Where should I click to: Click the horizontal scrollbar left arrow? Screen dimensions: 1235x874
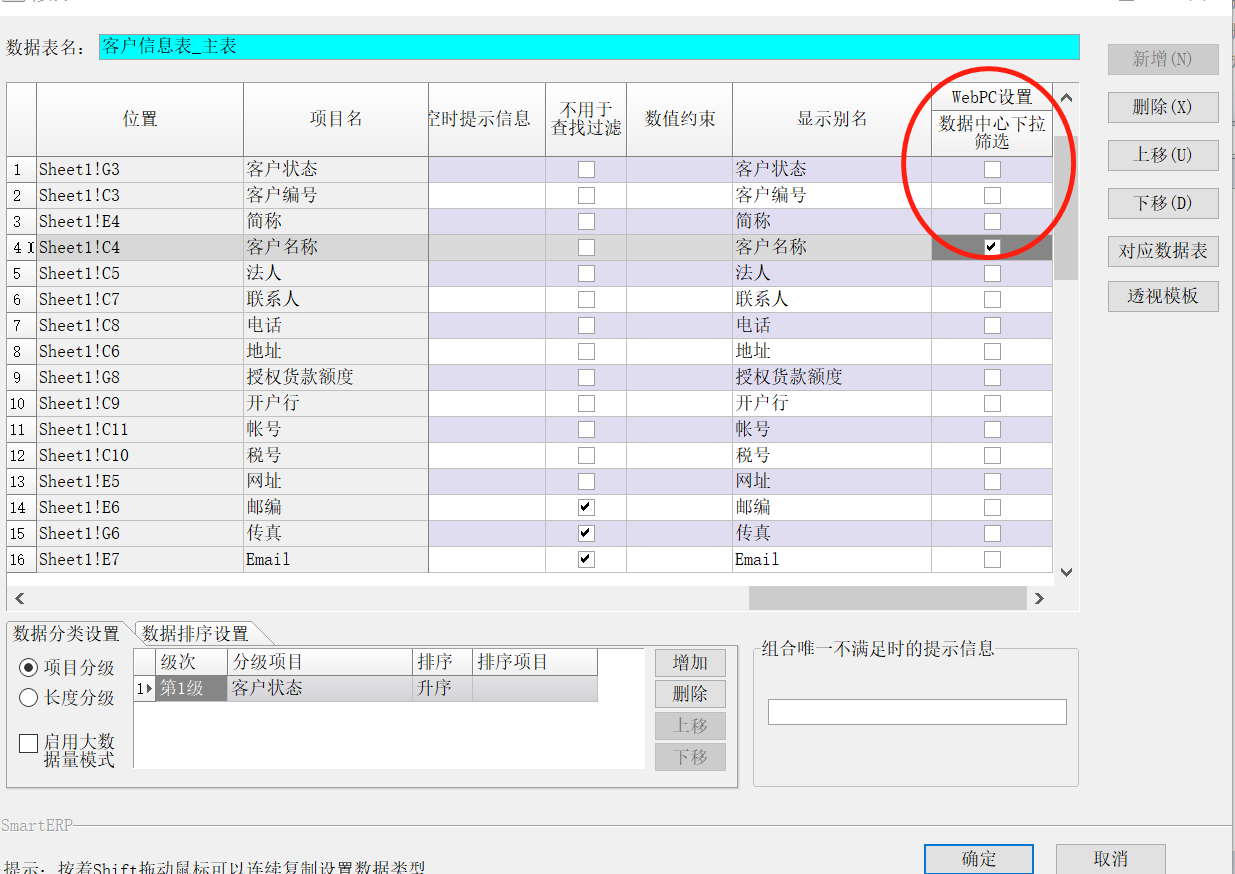(x=19, y=598)
